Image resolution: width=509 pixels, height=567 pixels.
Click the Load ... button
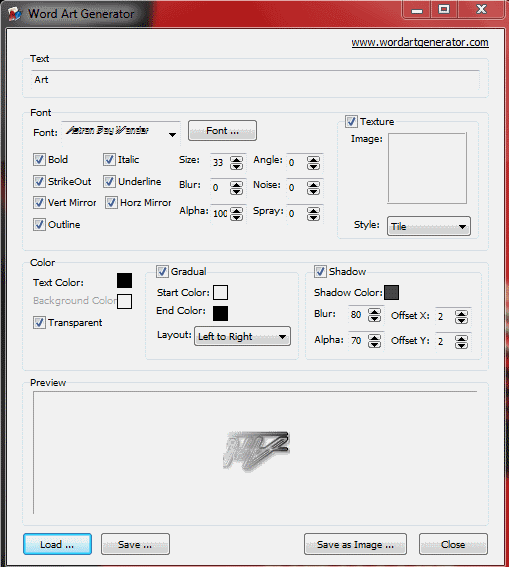point(57,544)
